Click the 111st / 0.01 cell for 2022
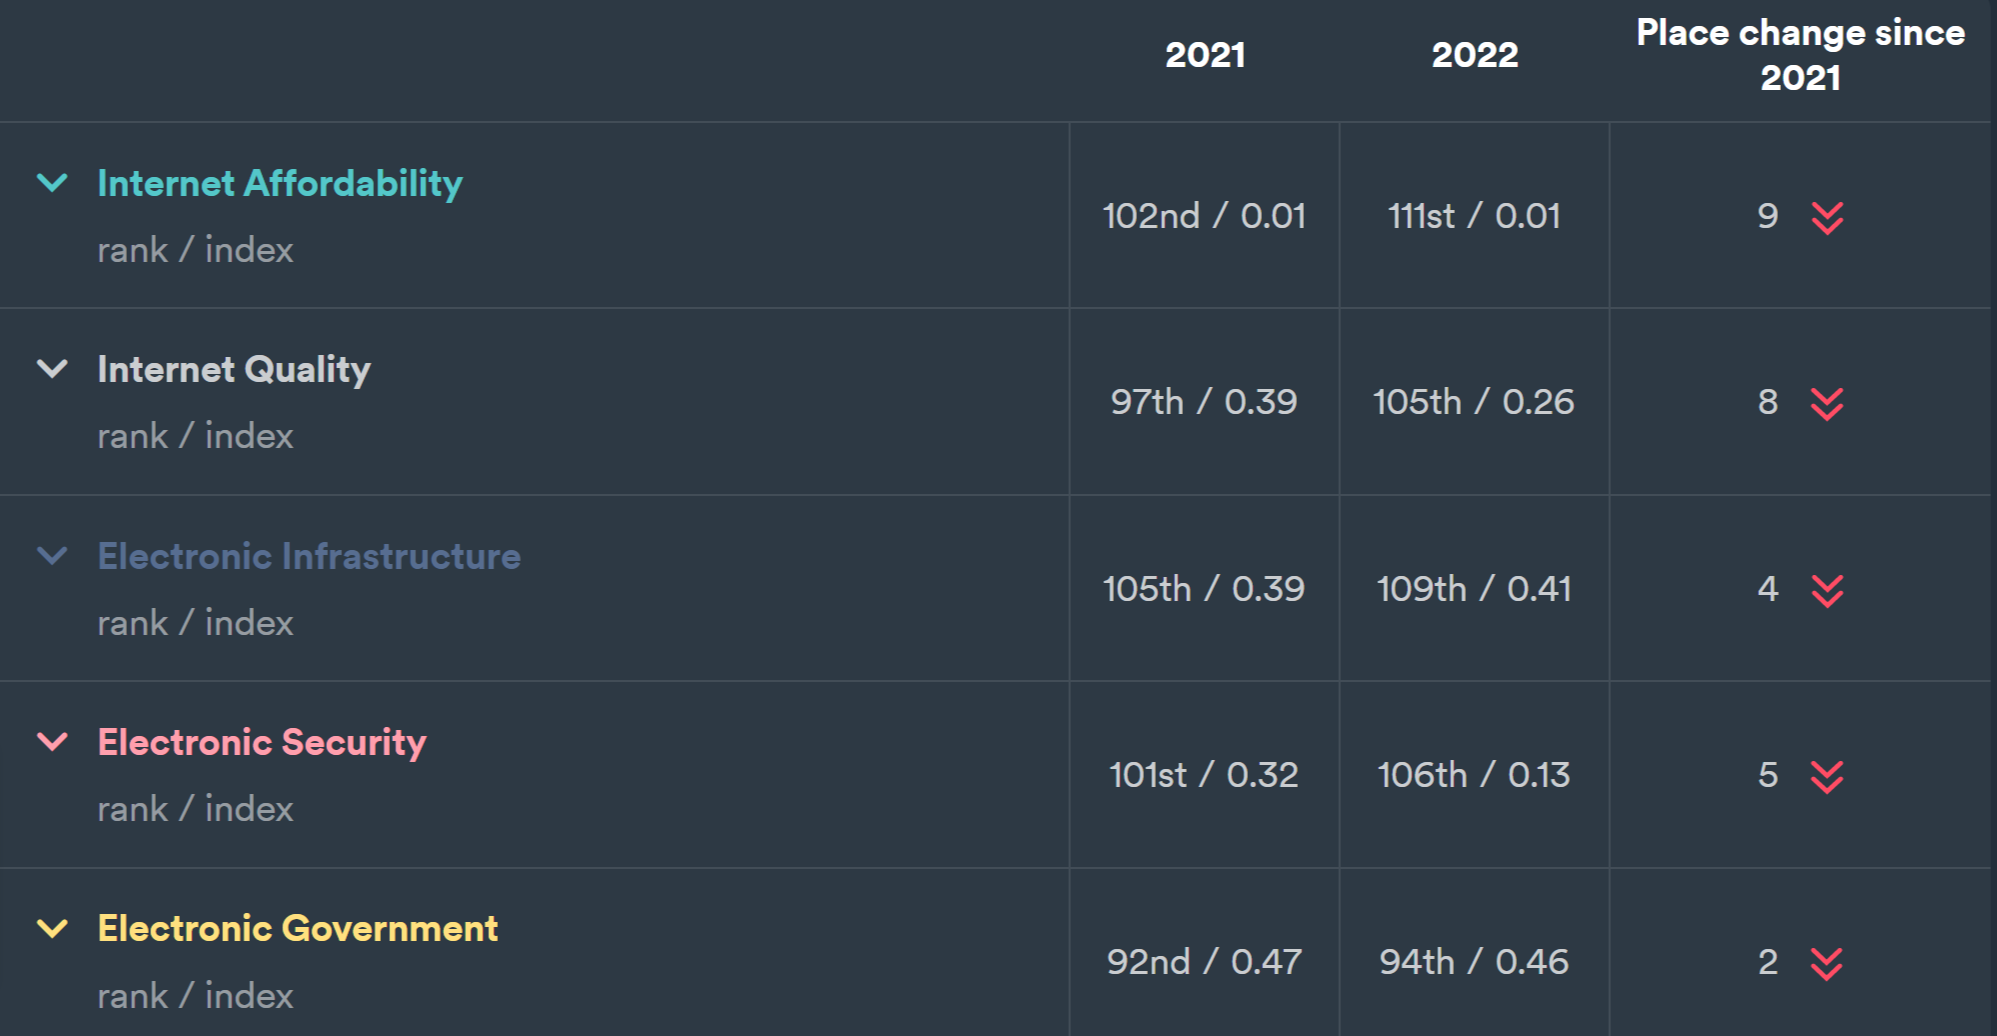This screenshot has width=1997, height=1036. click(1475, 216)
